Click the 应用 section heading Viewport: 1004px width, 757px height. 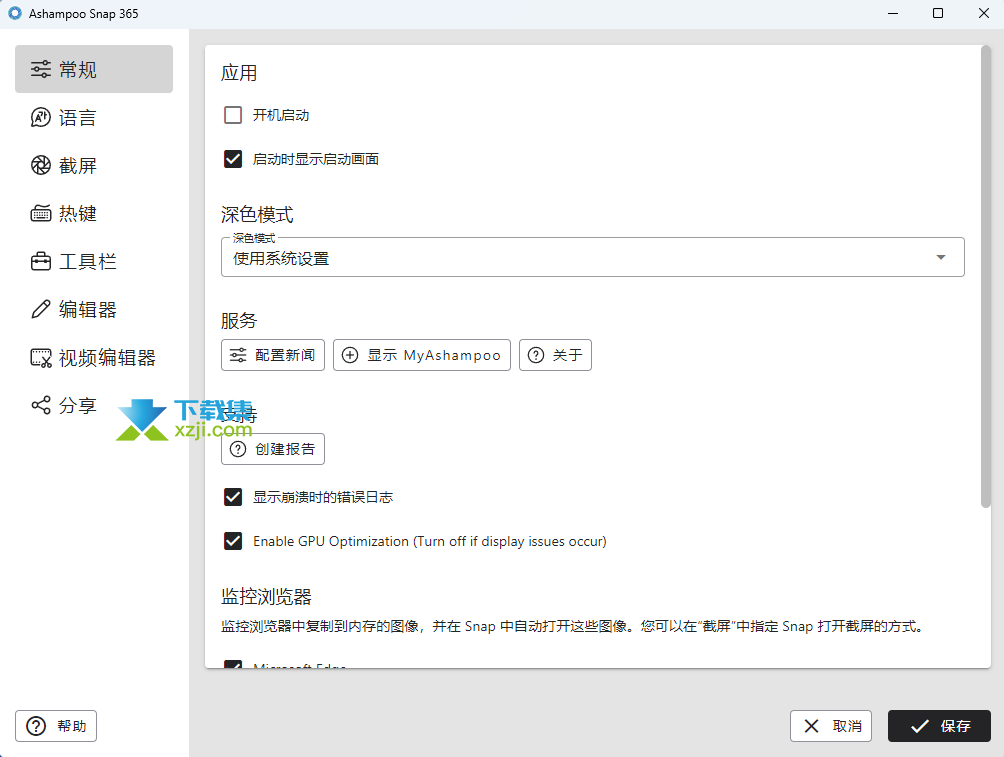(x=239, y=73)
